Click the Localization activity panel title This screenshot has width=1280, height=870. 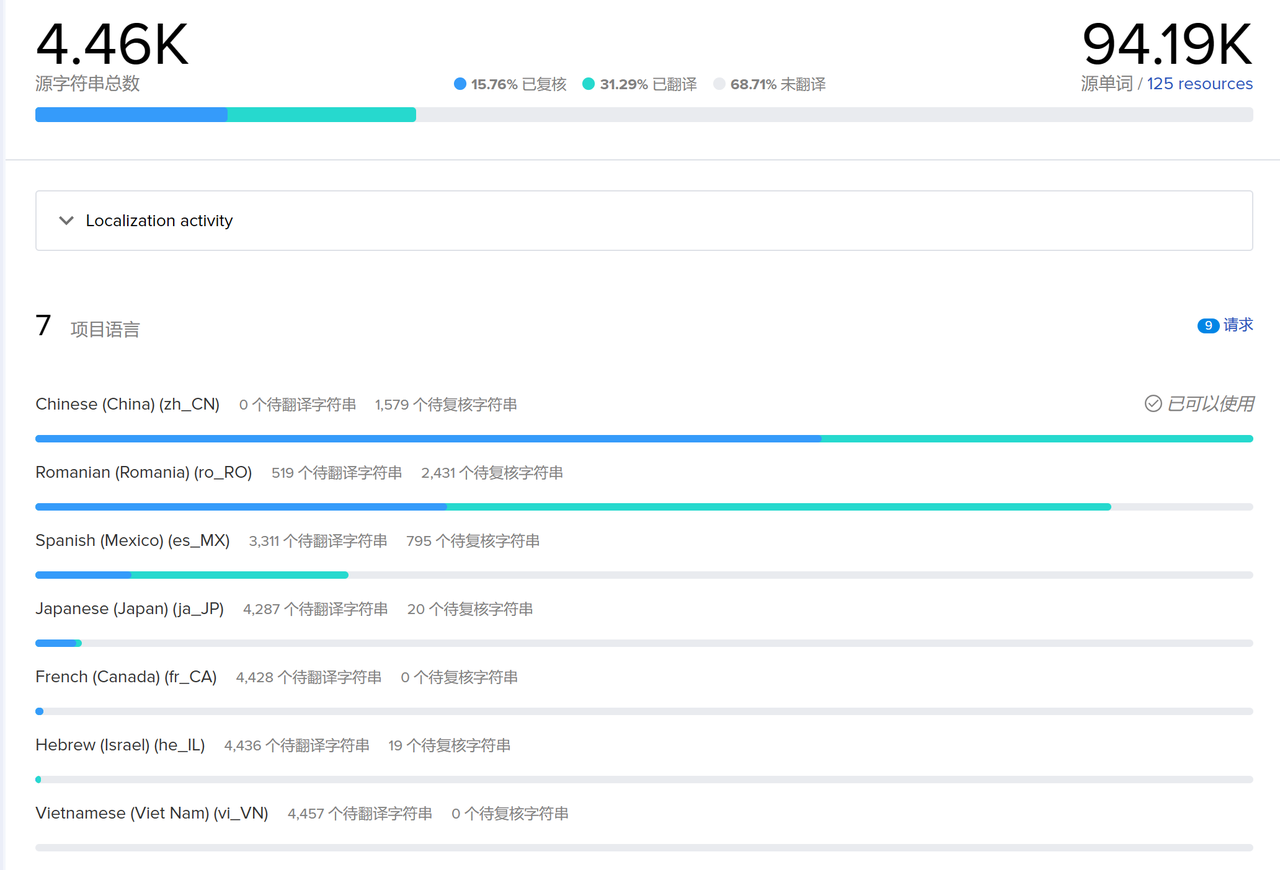pyautogui.click(x=159, y=221)
